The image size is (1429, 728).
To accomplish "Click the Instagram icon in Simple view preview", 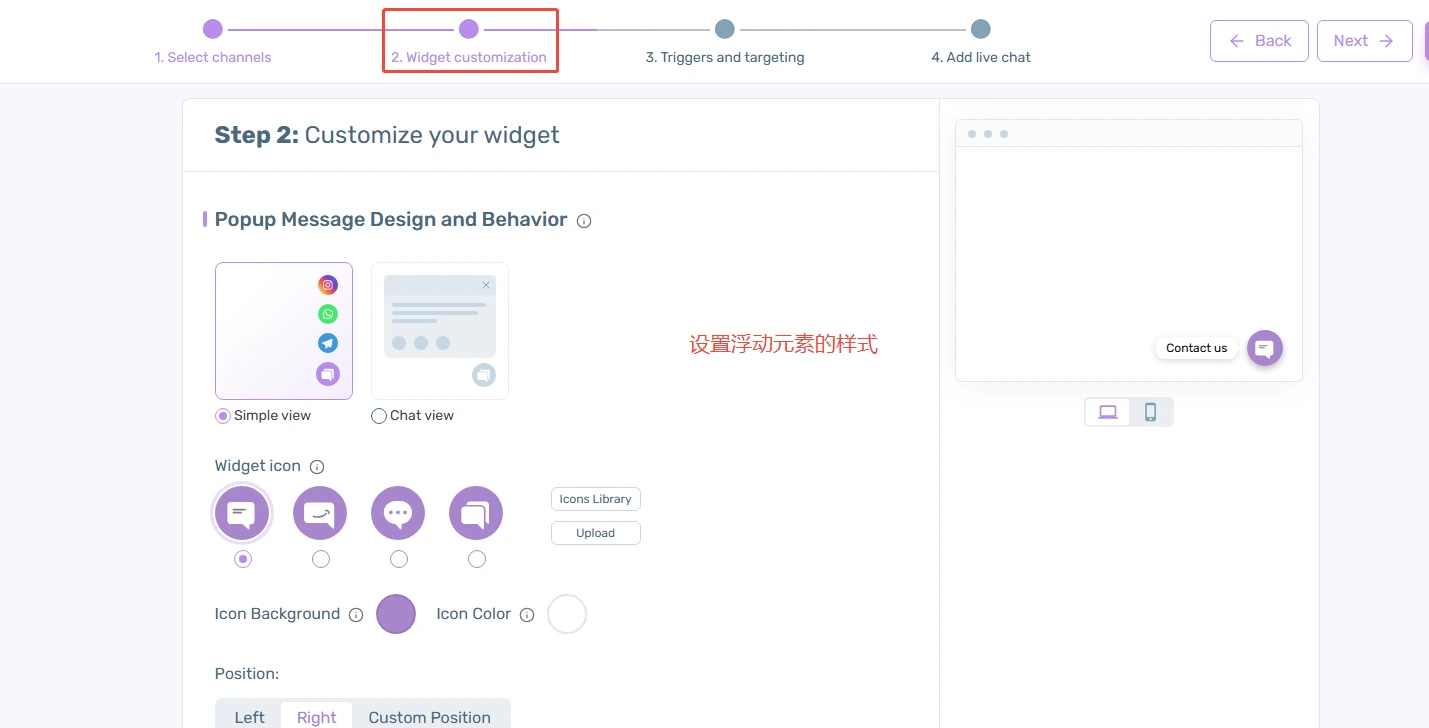I will 327,284.
